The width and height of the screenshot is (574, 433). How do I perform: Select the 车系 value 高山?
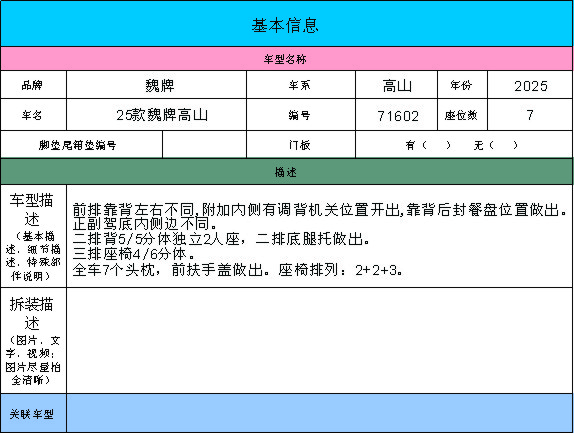[x=396, y=85]
